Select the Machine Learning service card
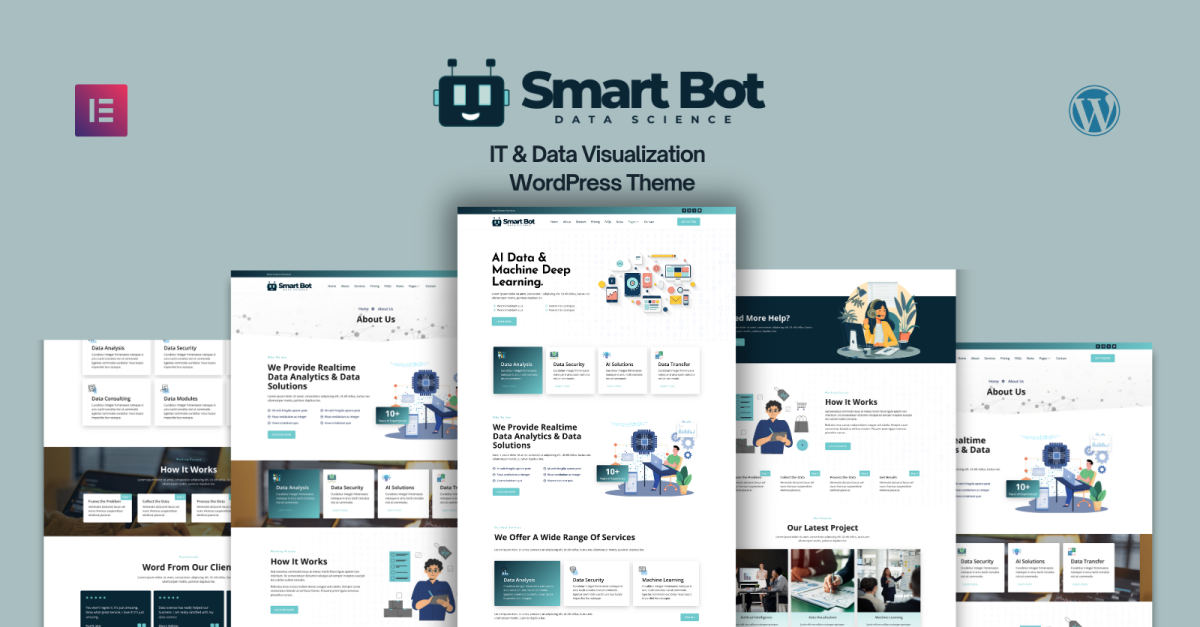Image resolution: width=1200 pixels, height=627 pixels. (x=665, y=583)
